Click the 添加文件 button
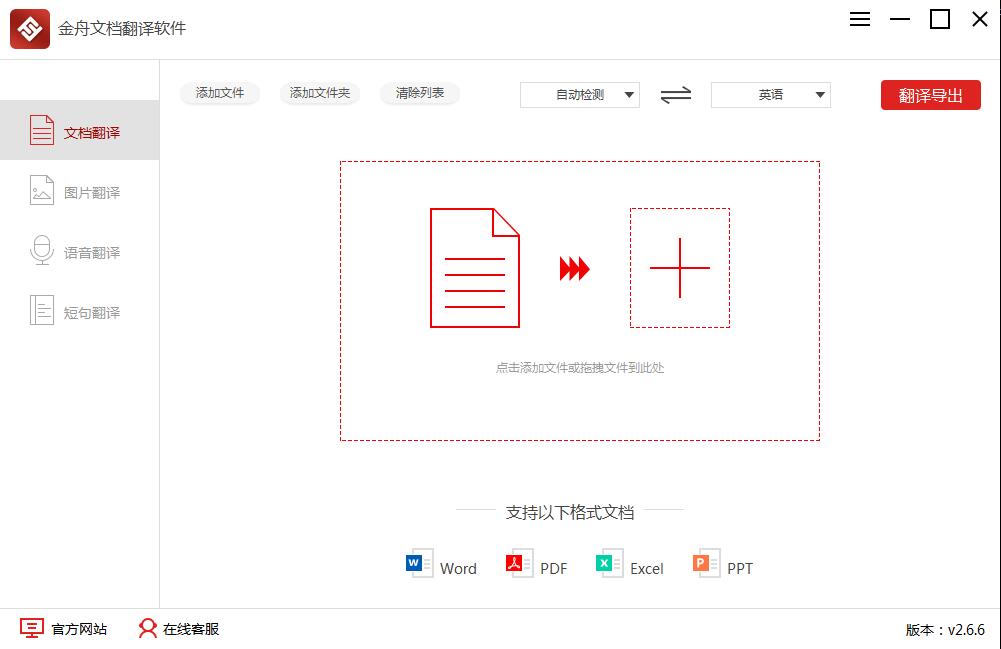 [x=219, y=93]
